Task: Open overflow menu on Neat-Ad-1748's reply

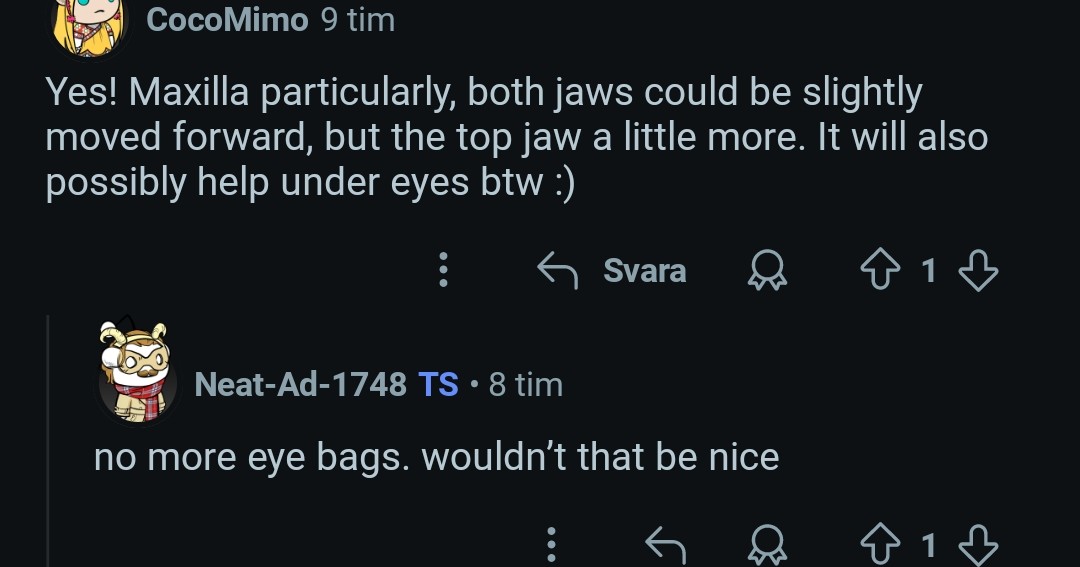Action: click(x=551, y=545)
